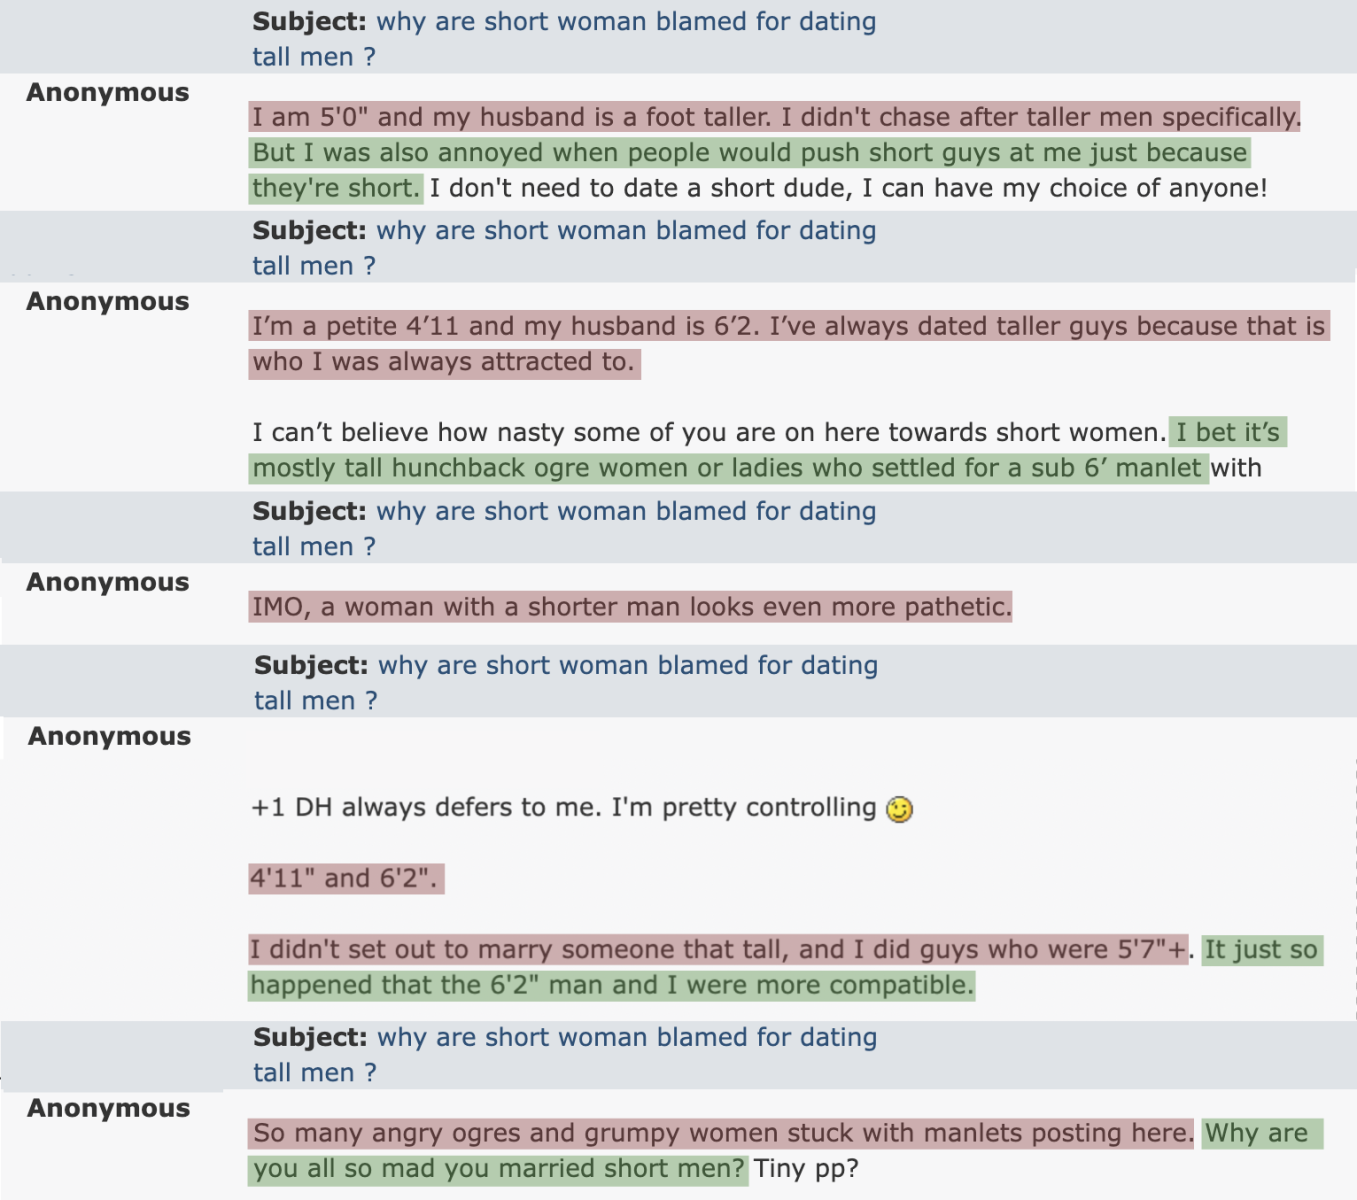The image size is (1357, 1200).
Task: Click the unhighlighted text "Tiny pp?"
Action: [806, 1169]
